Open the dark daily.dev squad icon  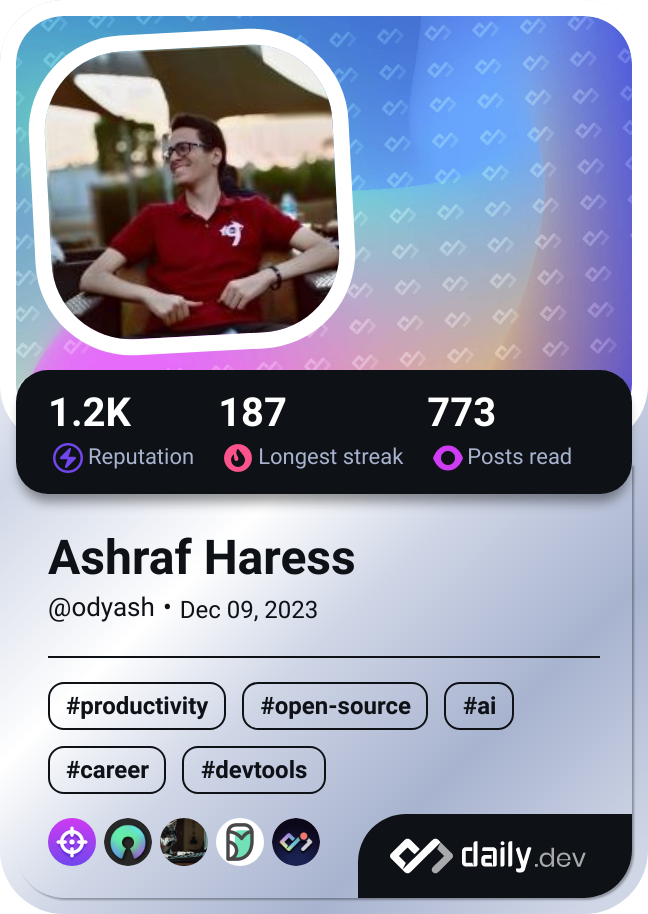tap(296, 842)
